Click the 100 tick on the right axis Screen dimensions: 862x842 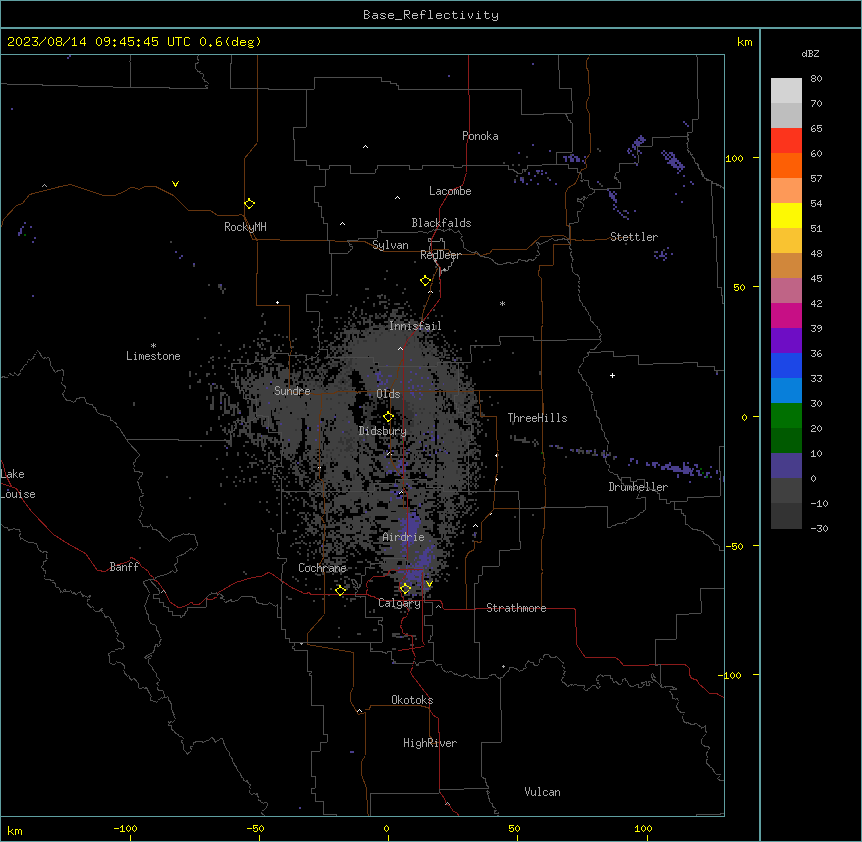734,158
